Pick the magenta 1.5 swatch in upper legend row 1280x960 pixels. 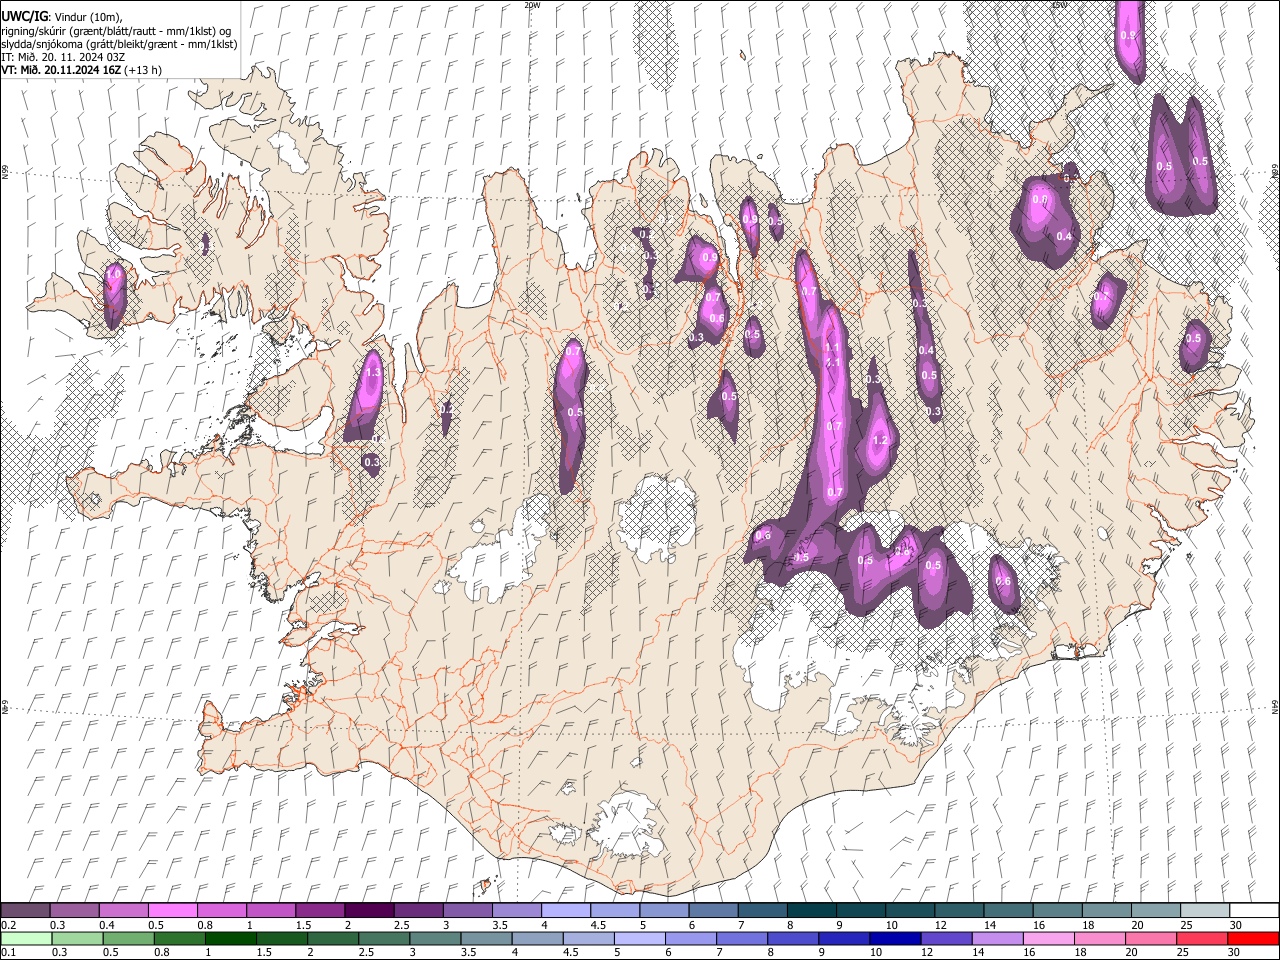[320, 911]
